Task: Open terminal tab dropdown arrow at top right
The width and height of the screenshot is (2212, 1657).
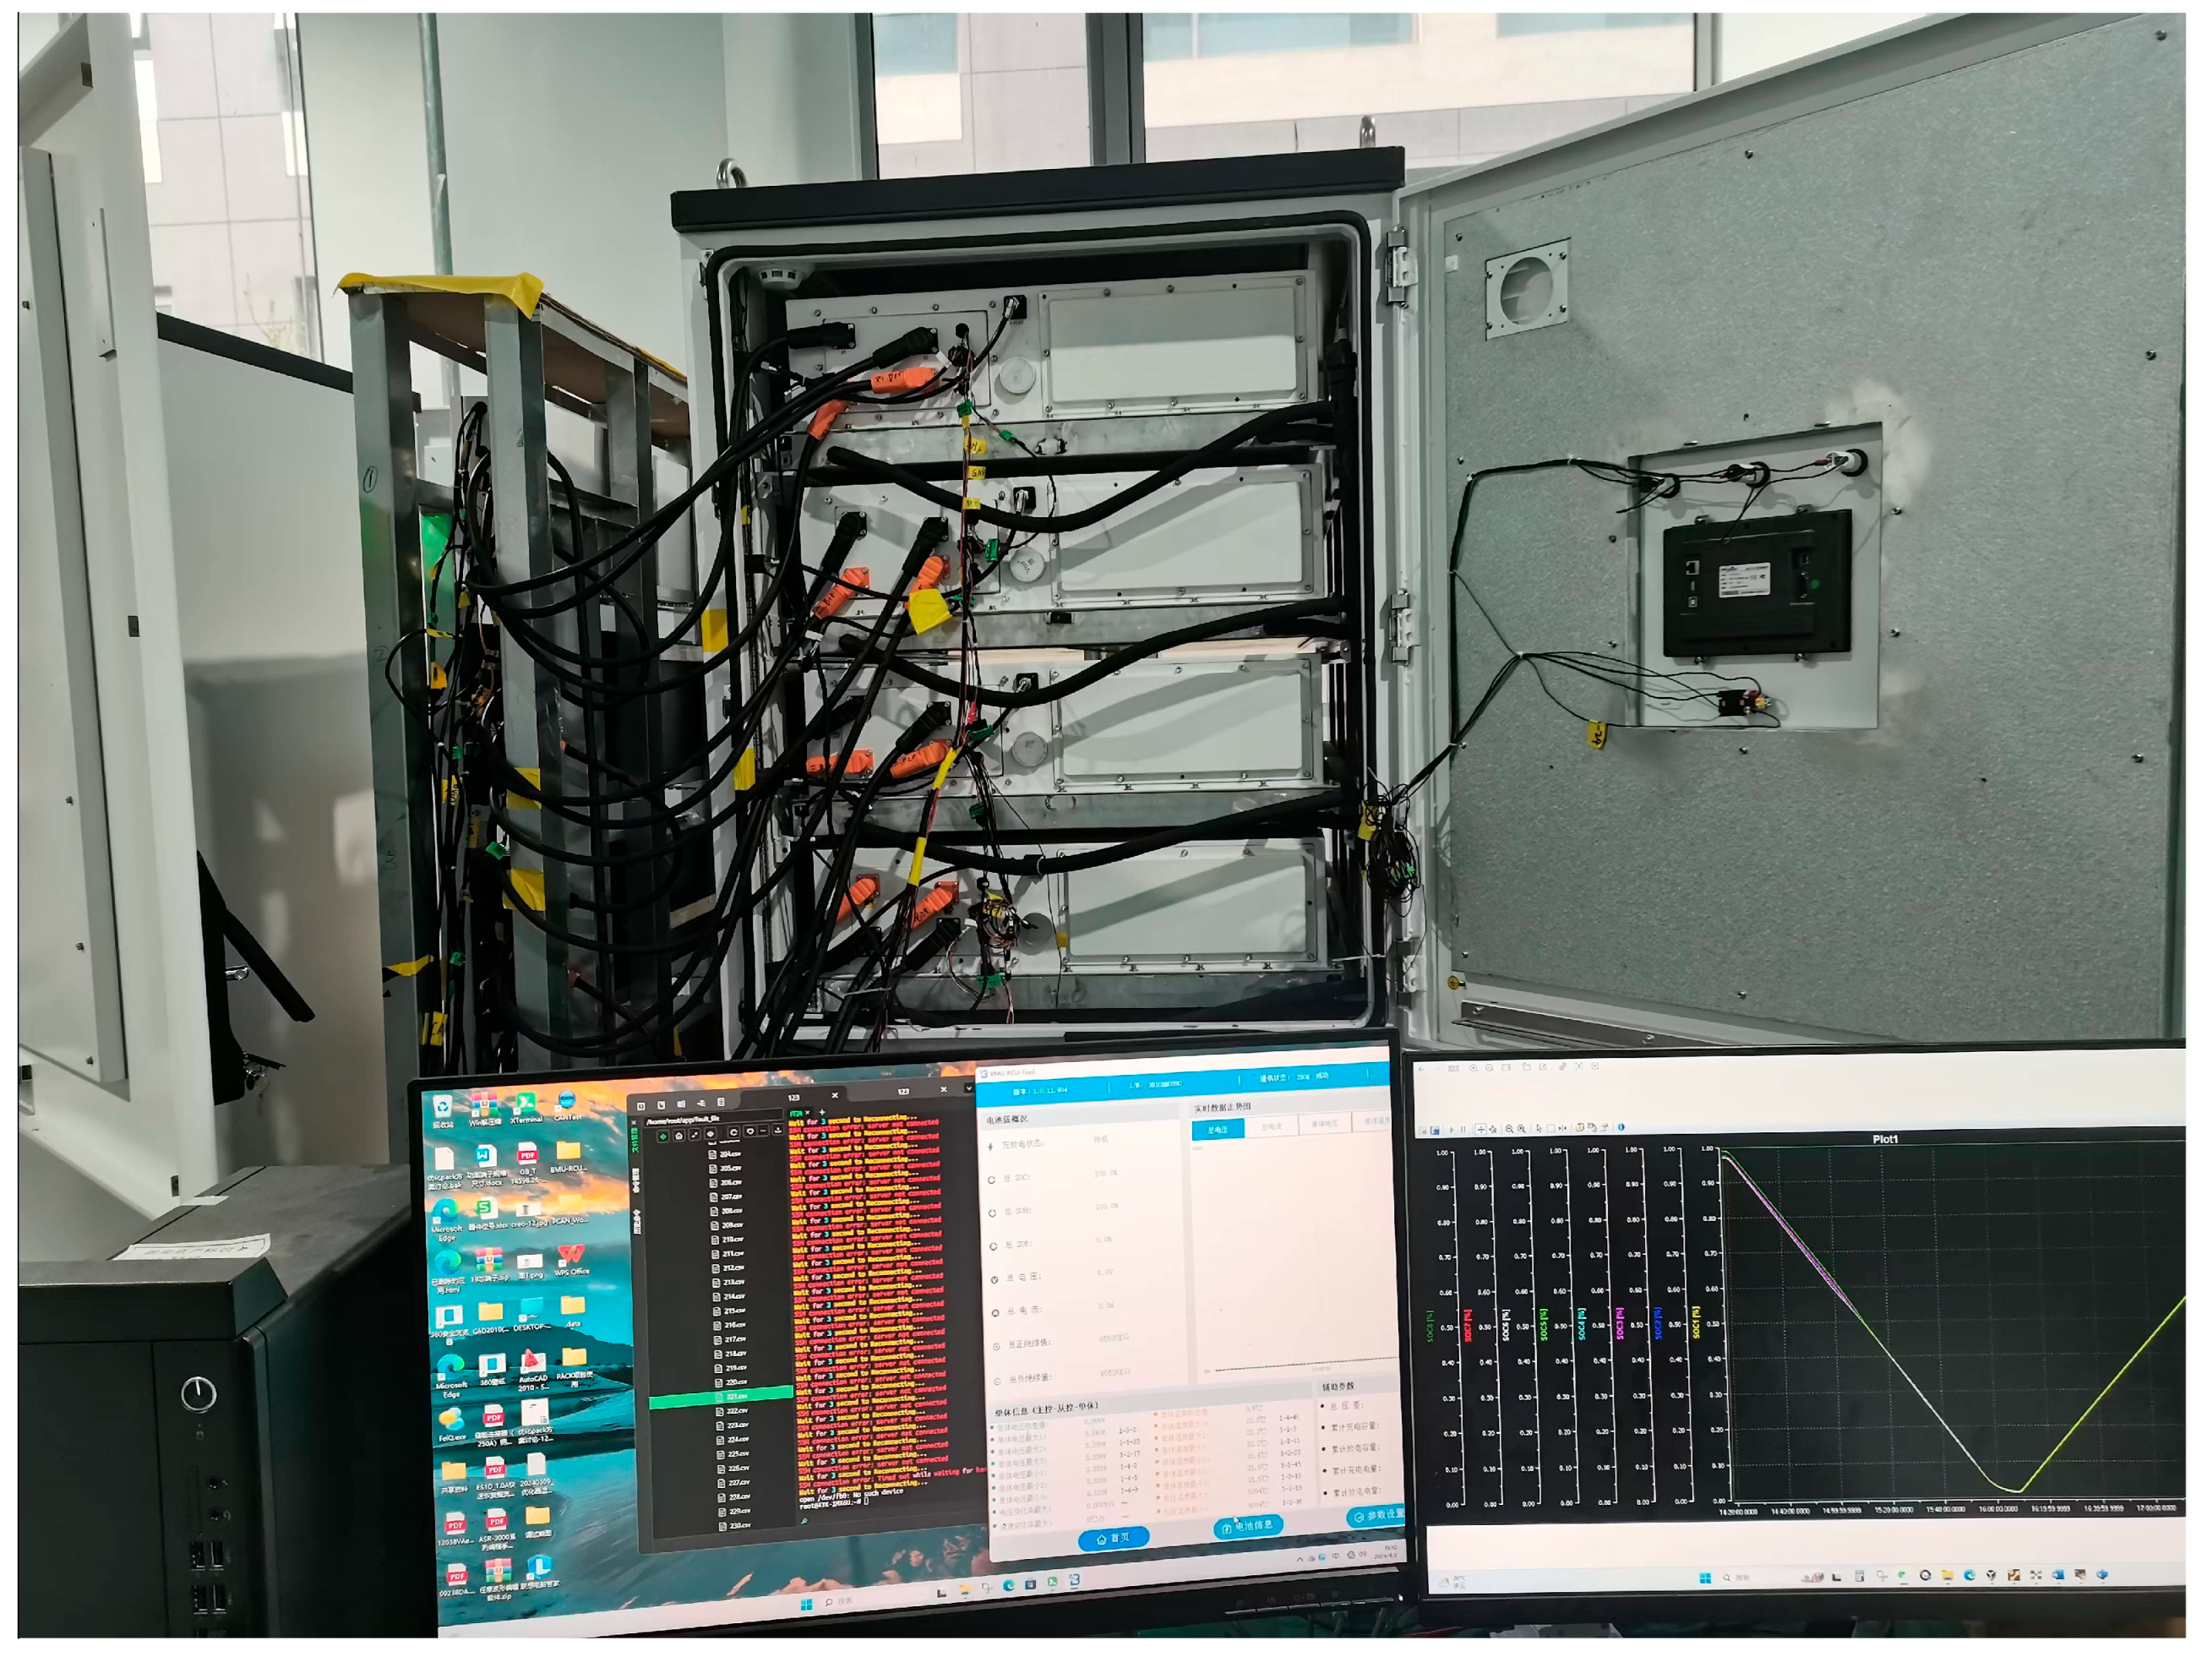Action: click(969, 1088)
